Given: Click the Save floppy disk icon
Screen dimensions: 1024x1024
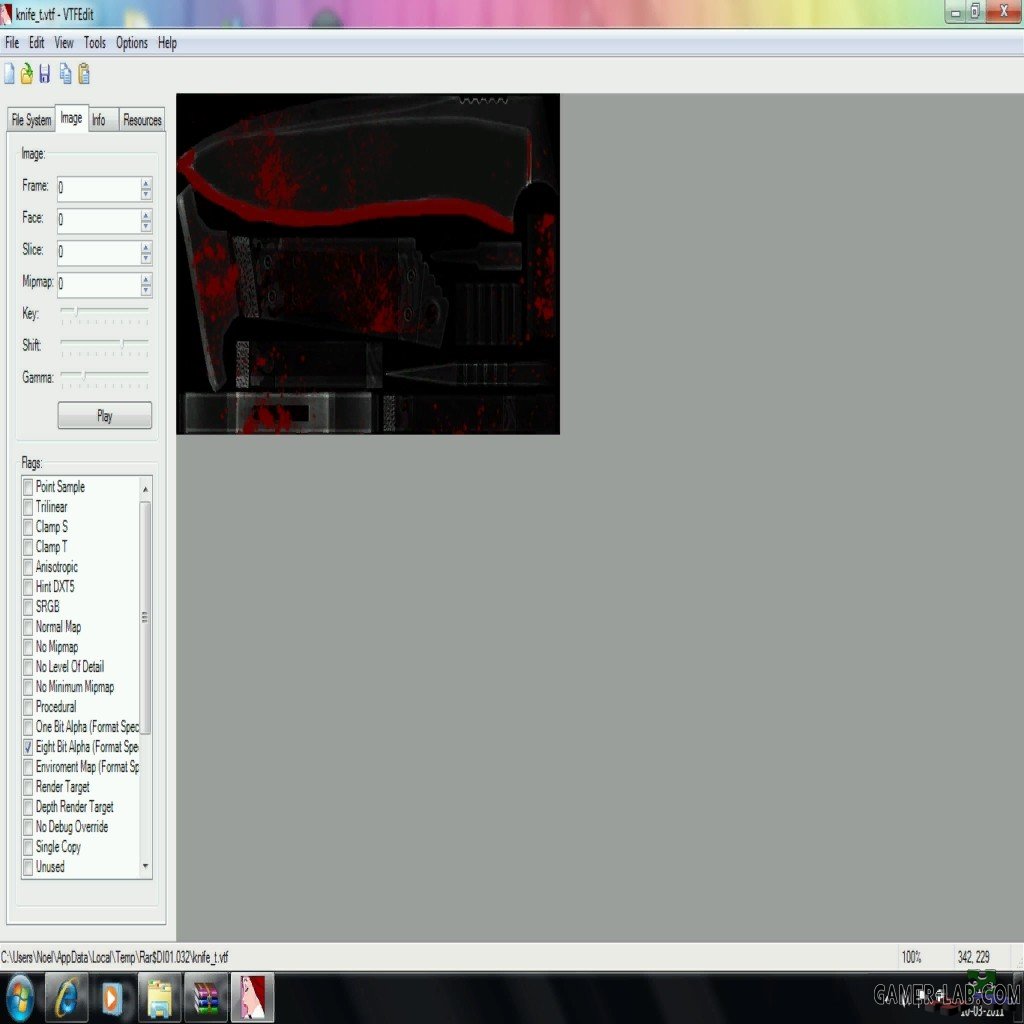Looking at the screenshot, I should click(x=44, y=74).
